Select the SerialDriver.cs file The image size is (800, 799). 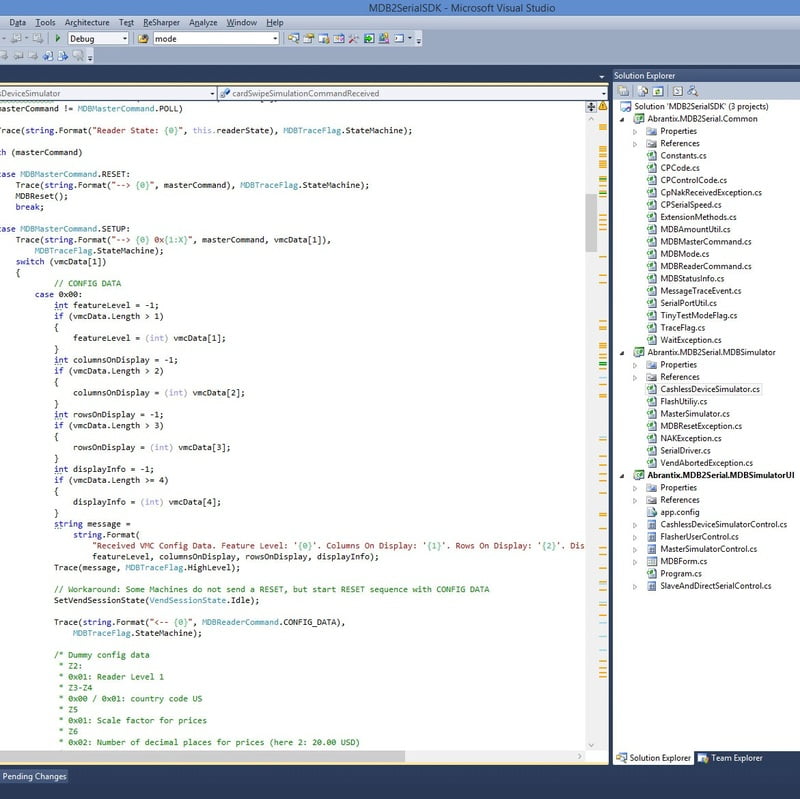point(684,450)
